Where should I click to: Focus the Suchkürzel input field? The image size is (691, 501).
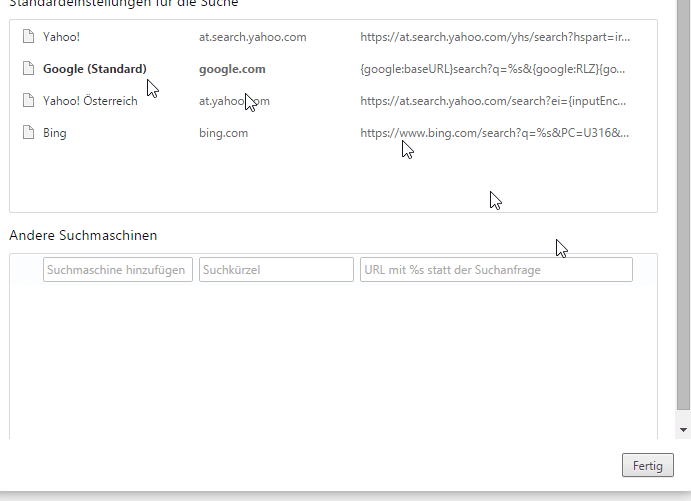[x=276, y=270]
